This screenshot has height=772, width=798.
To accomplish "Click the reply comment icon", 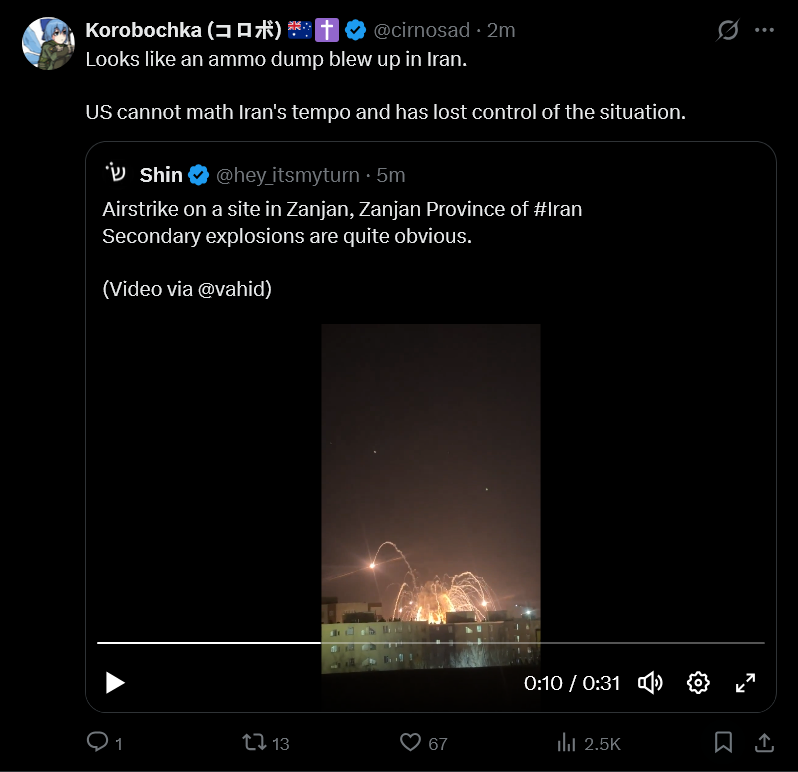I will pos(98,742).
